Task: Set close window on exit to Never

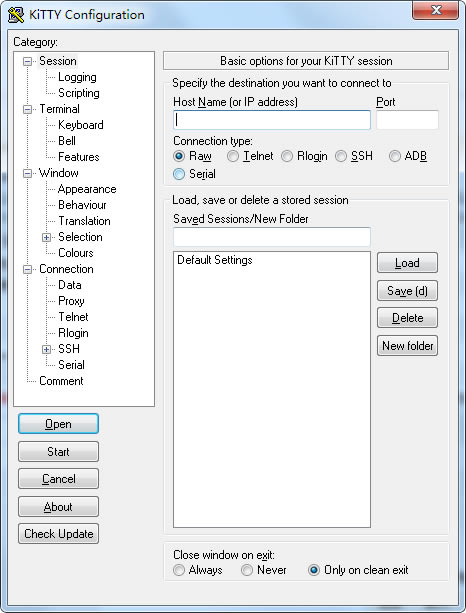Action: 247,570
